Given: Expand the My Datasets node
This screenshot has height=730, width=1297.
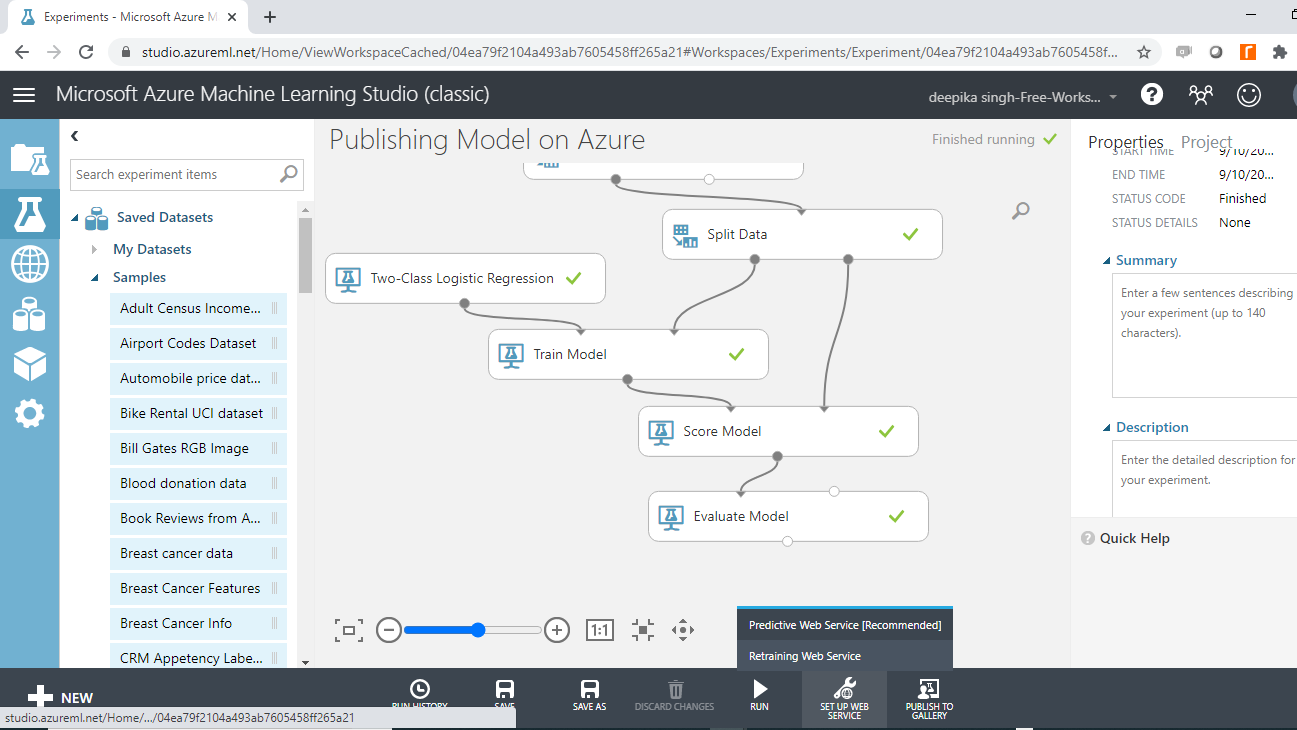Looking at the screenshot, I should [x=94, y=249].
